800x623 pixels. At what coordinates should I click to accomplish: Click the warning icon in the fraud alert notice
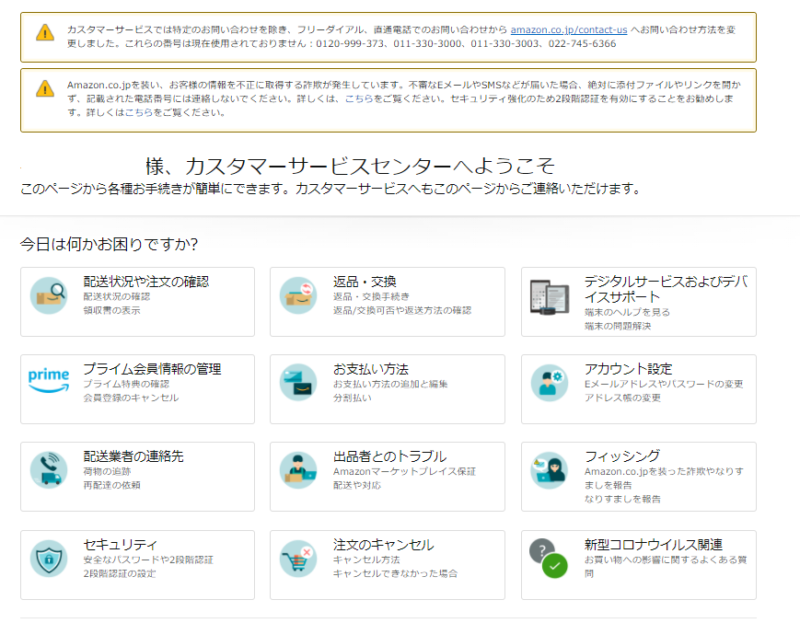(x=45, y=88)
